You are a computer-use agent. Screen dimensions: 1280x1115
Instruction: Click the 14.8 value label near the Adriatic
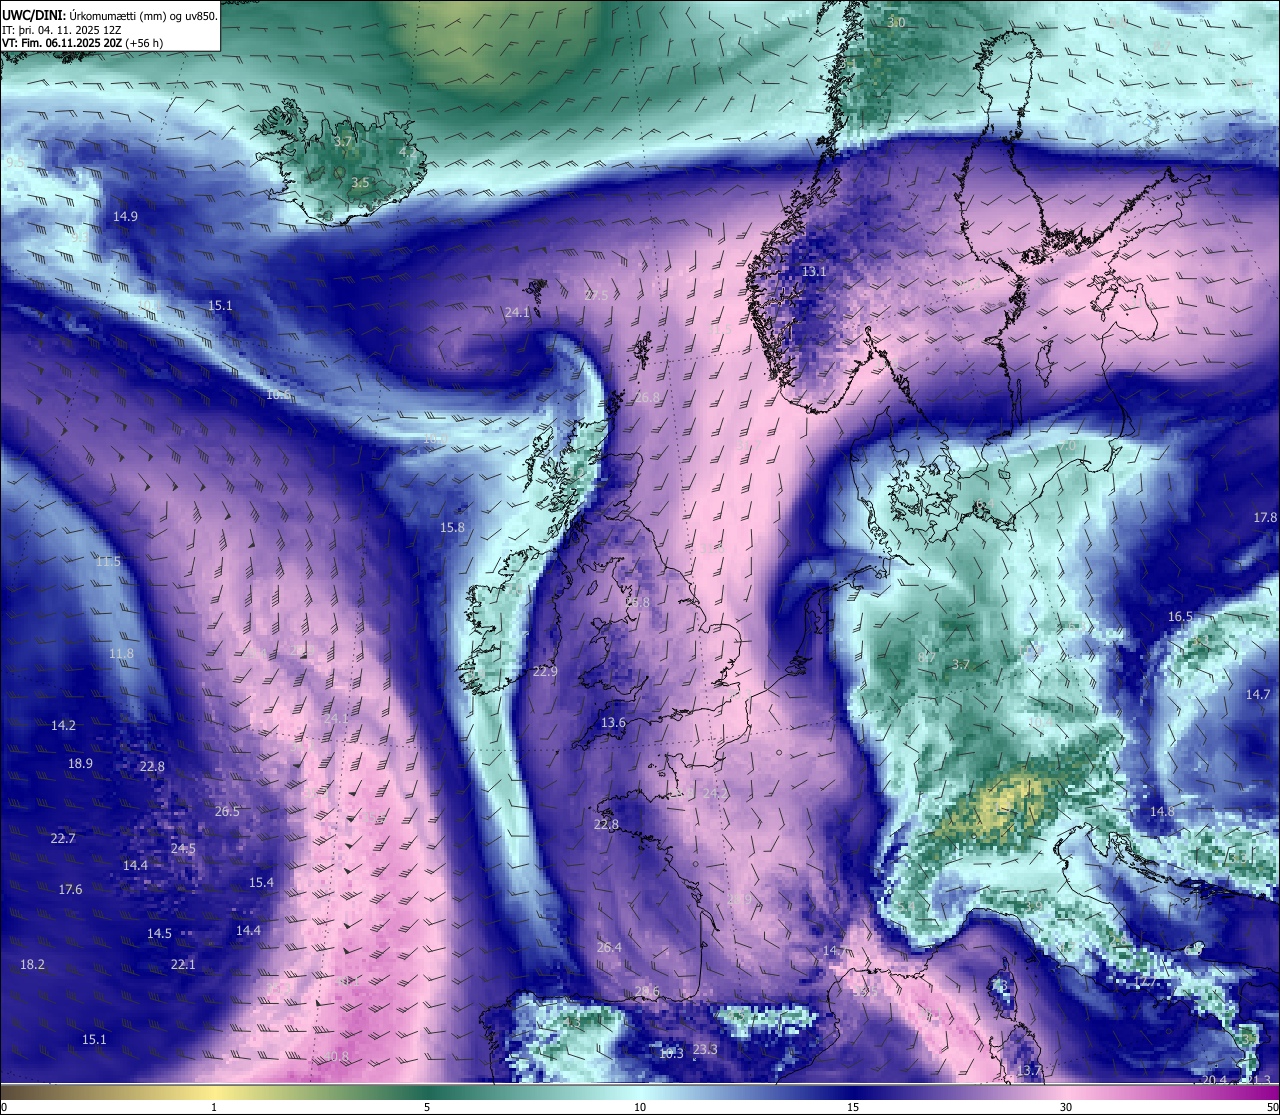(1162, 812)
